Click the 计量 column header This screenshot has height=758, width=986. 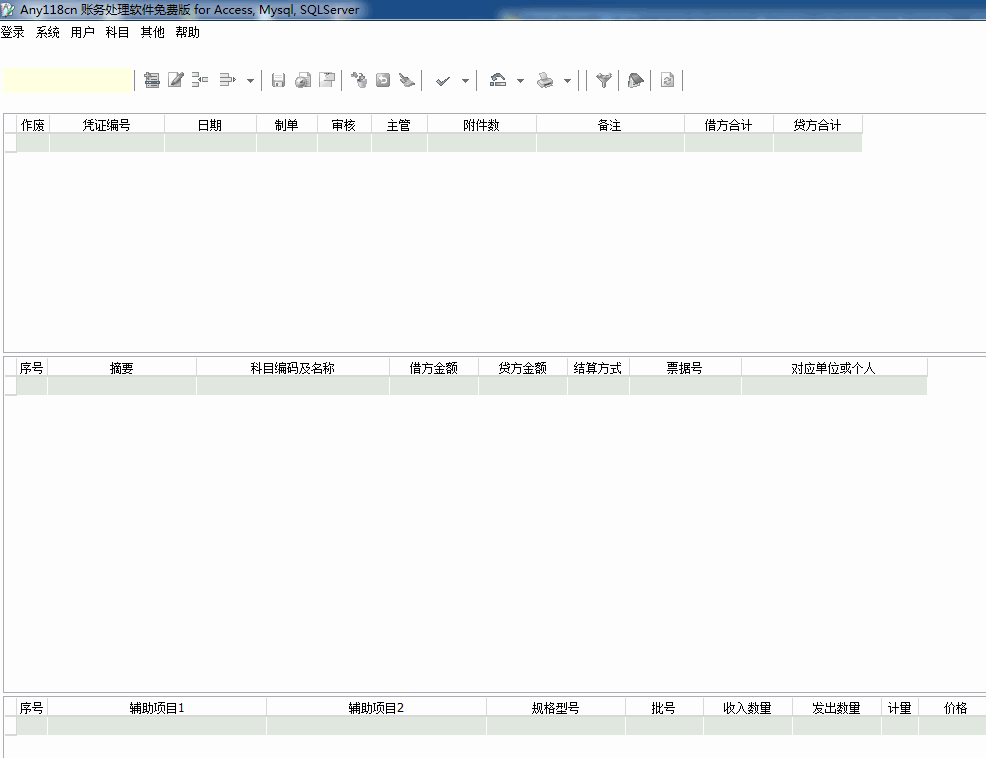pyautogui.click(x=900, y=707)
